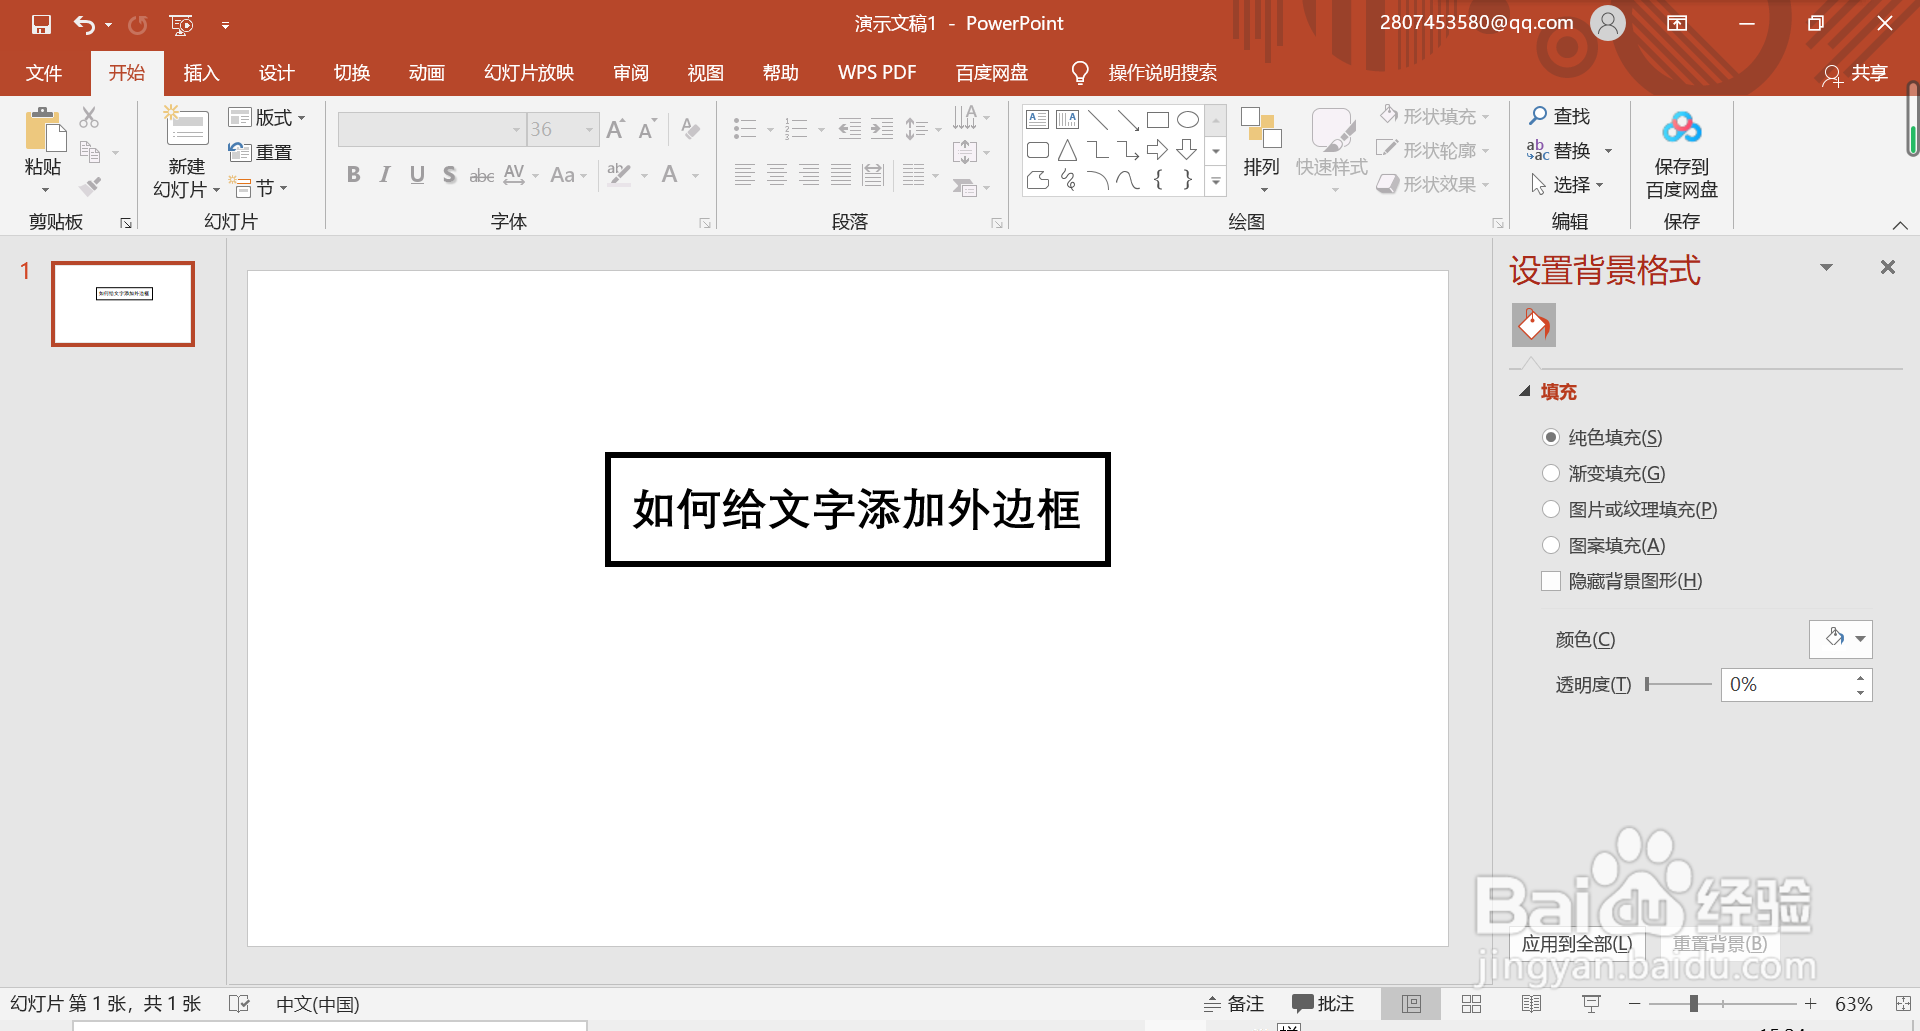The image size is (1920, 1031).
Task: Click the Tell Me search box
Action: (x=1162, y=73)
